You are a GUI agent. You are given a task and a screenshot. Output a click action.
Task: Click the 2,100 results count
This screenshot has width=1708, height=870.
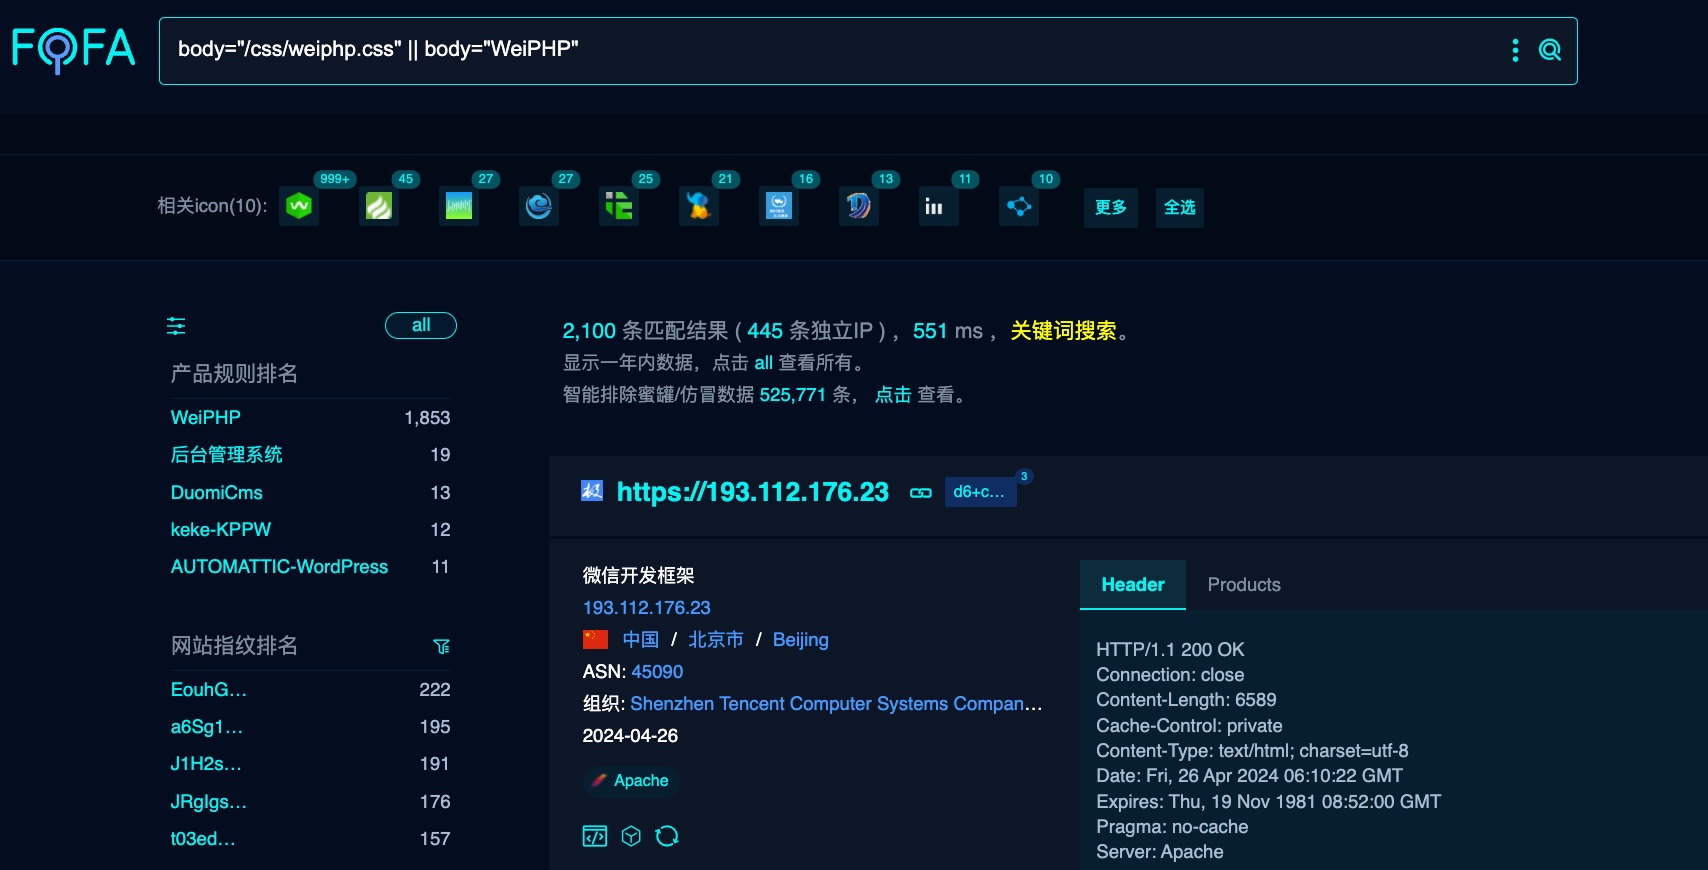coord(589,331)
